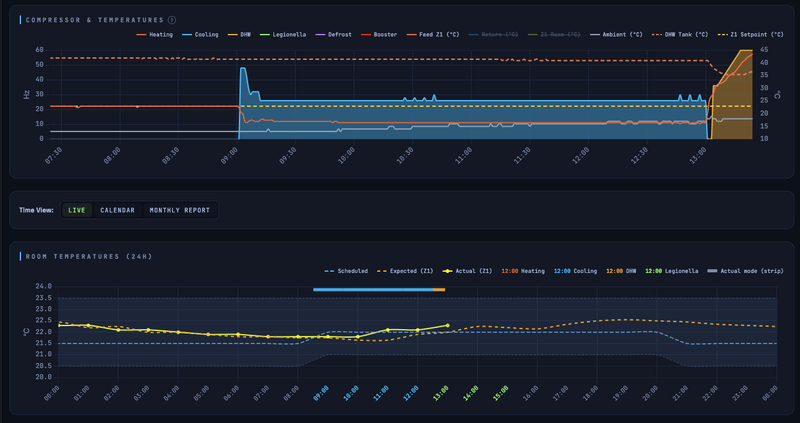Switch to the CALENDAR time view
This screenshot has height=423, width=800.
click(117, 210)
